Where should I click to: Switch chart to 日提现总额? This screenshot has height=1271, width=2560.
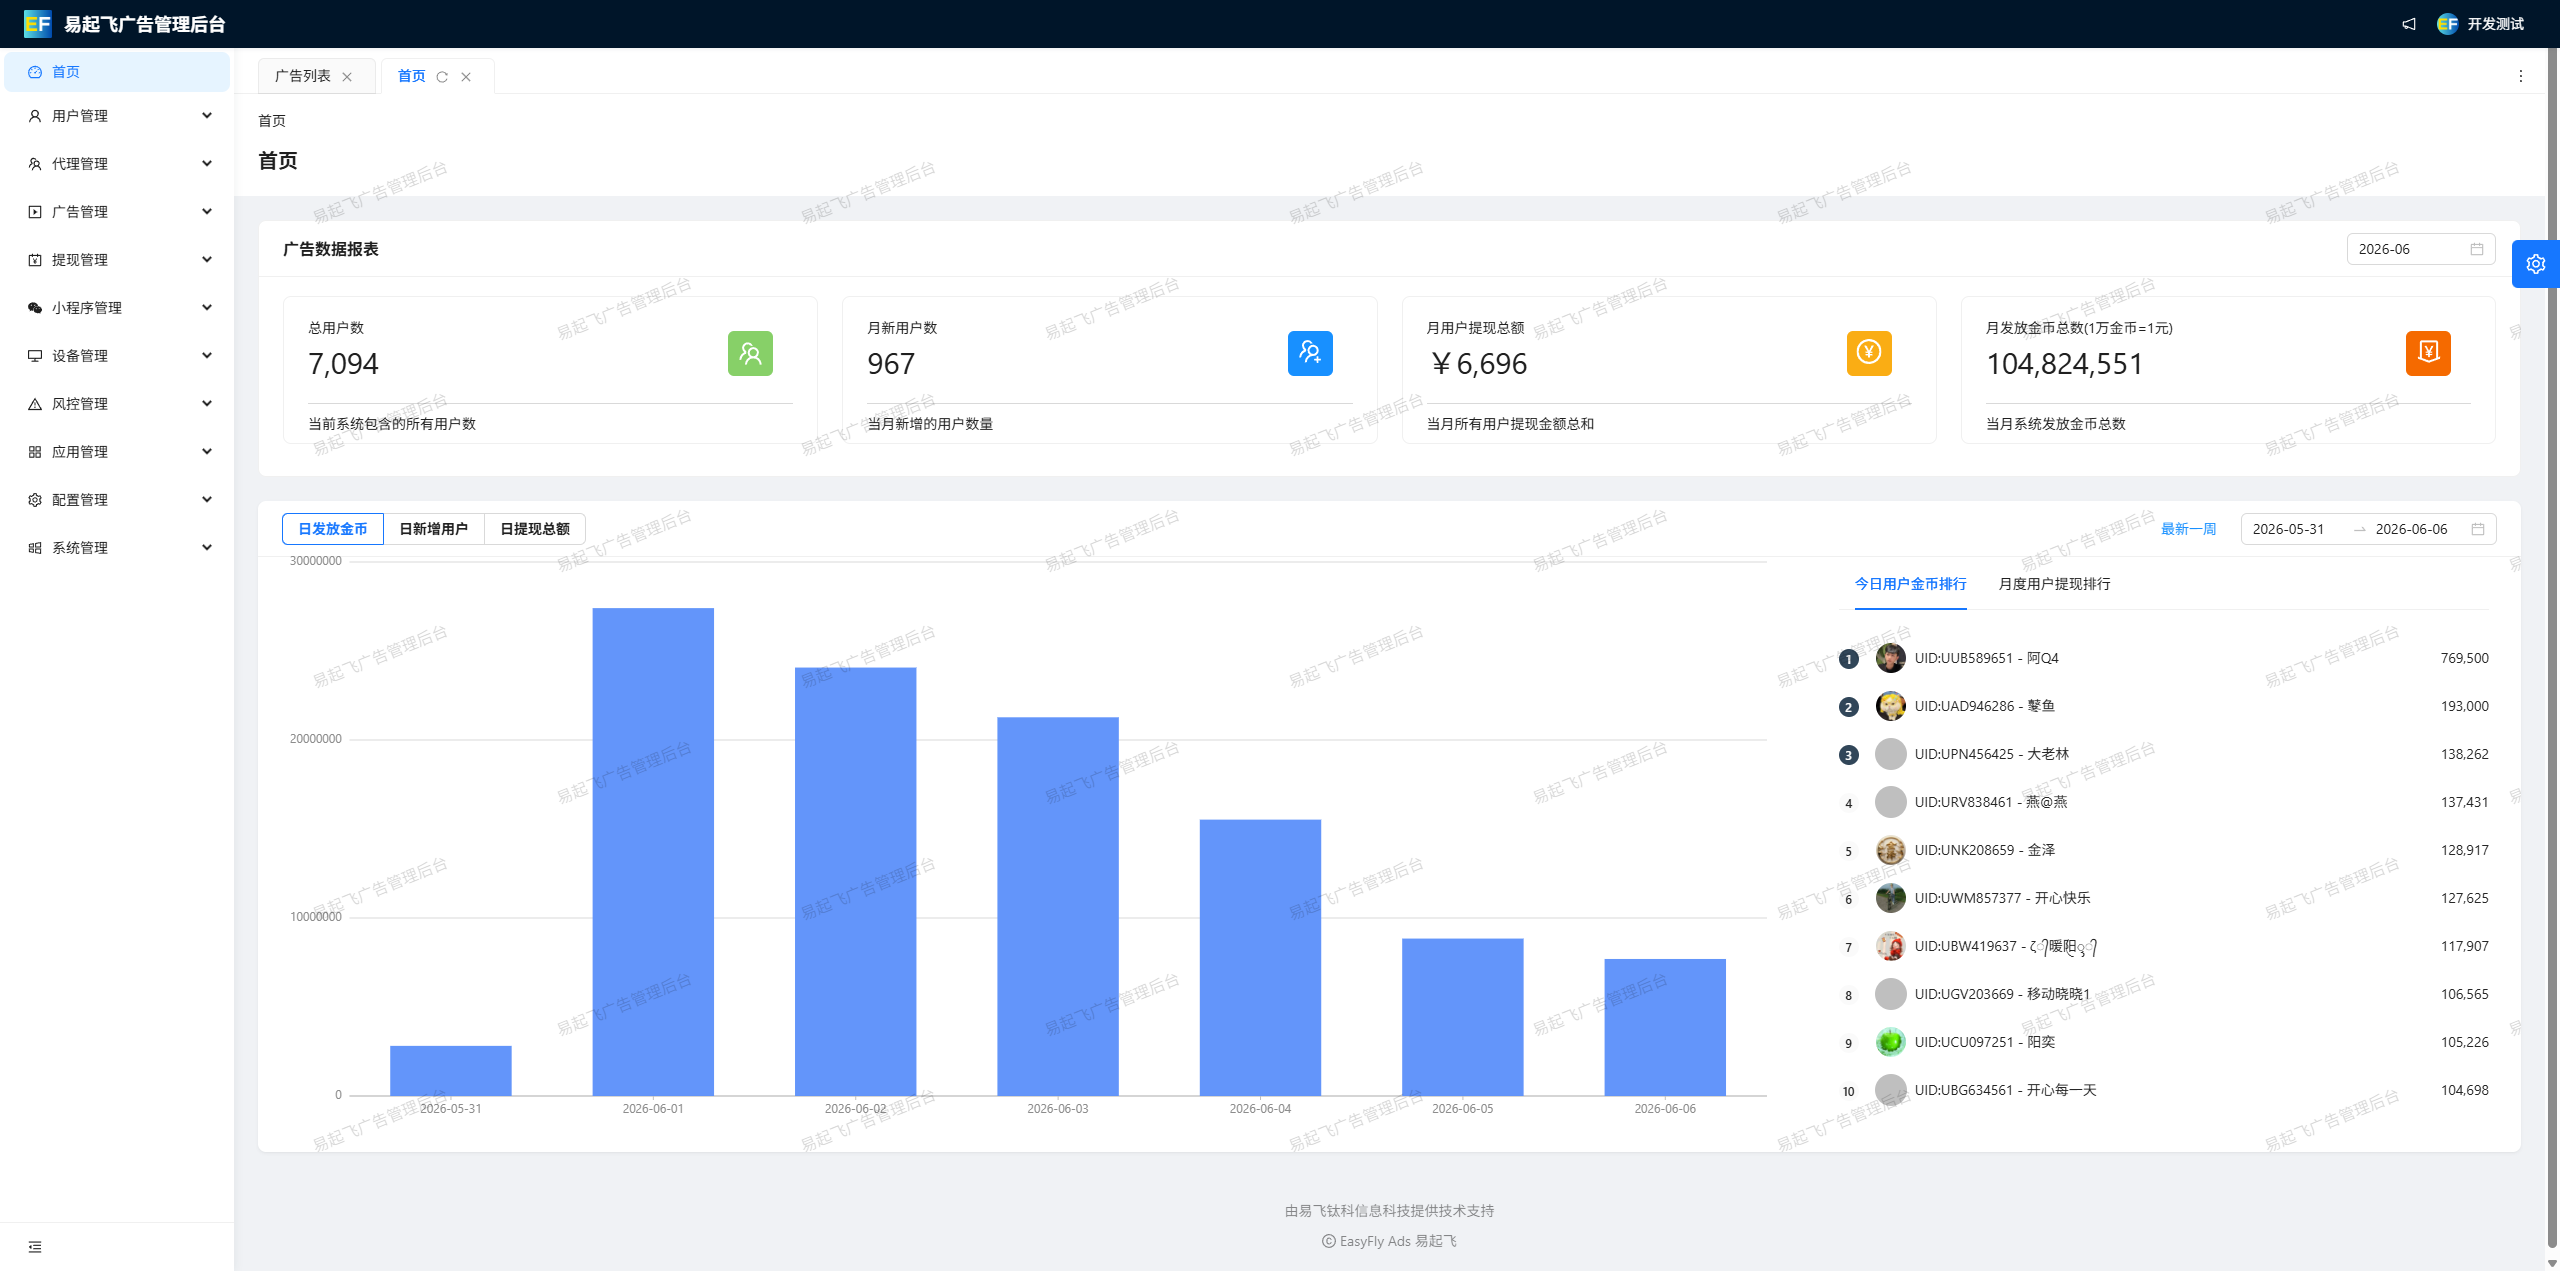point(535,529)
